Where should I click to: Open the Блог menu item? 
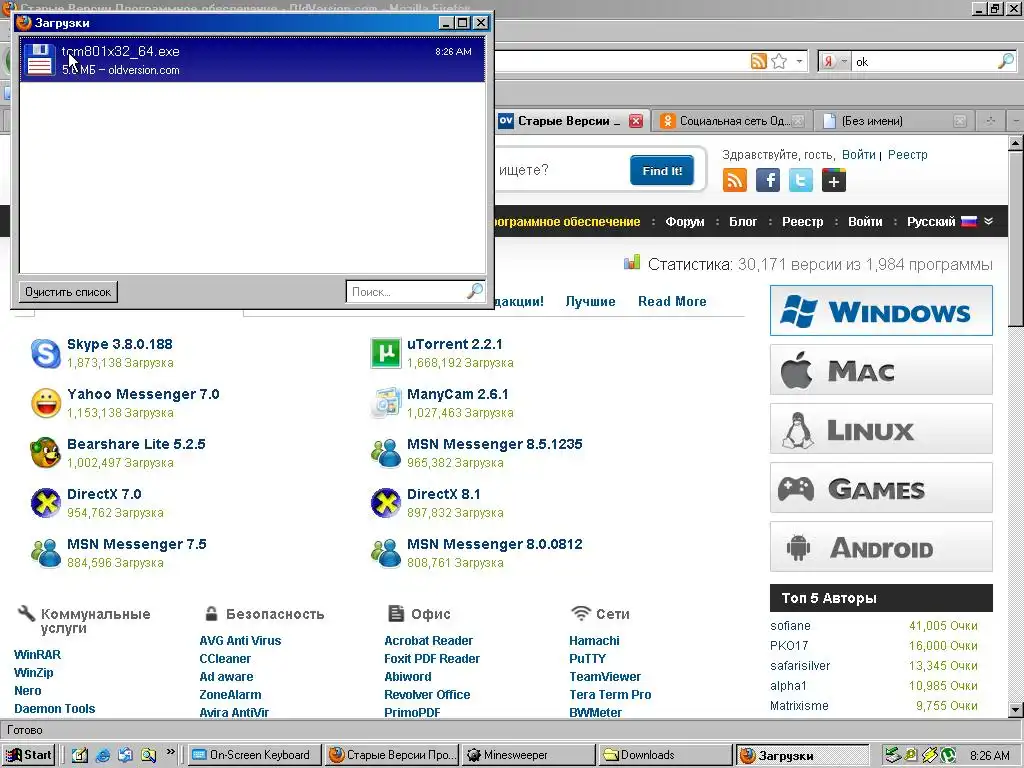(743, 221)
